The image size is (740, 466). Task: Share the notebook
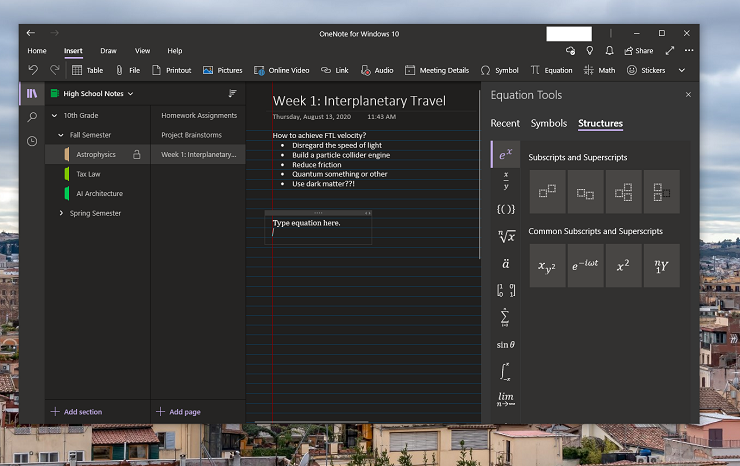(639, 51)
